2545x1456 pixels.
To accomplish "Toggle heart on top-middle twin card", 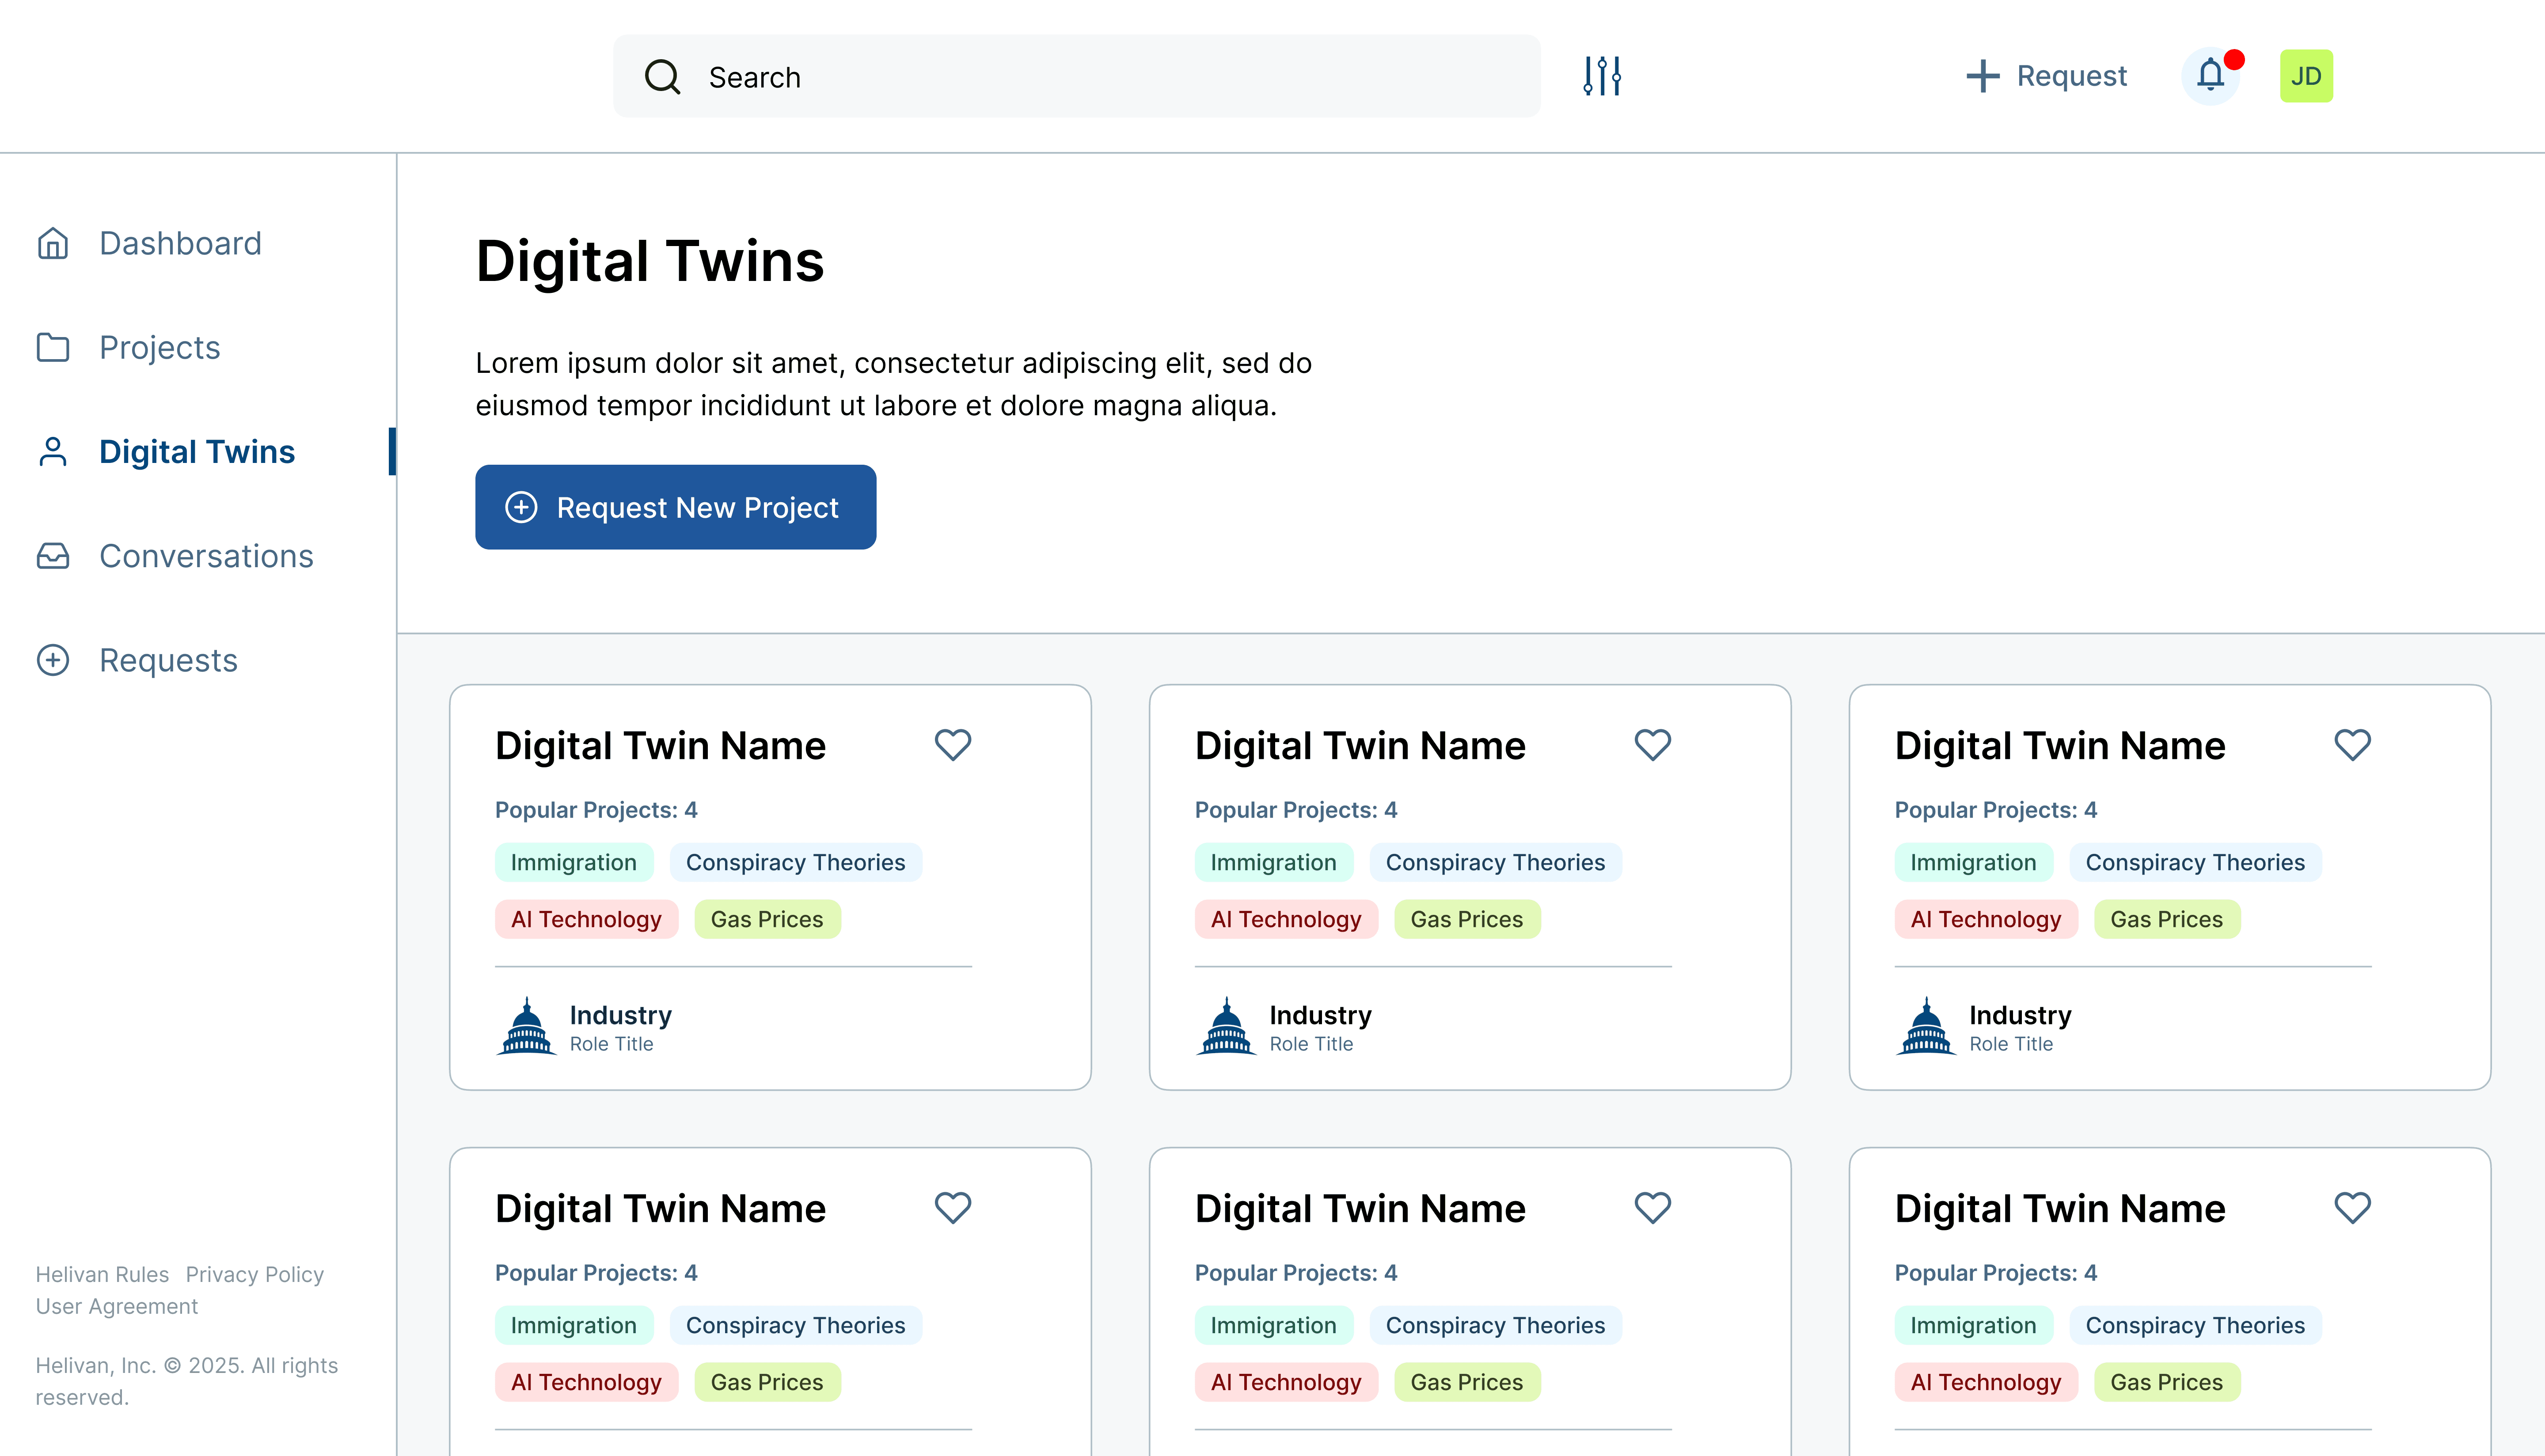I will (1652, 745).
